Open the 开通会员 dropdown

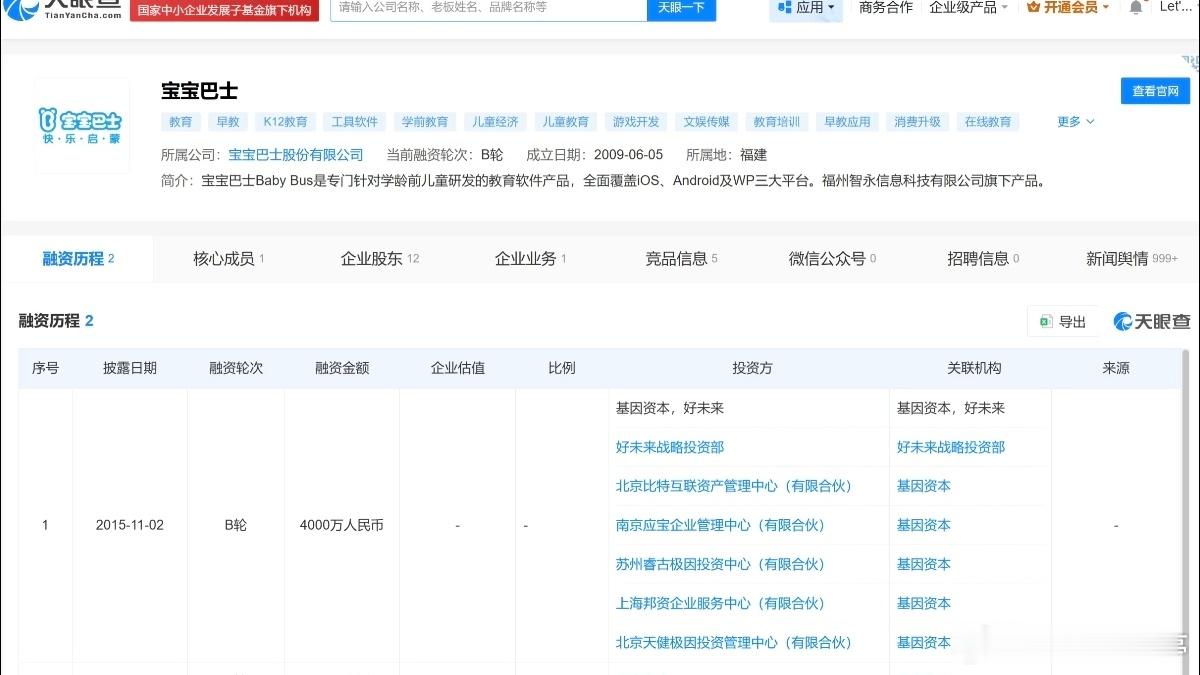tap(1068, 7)
